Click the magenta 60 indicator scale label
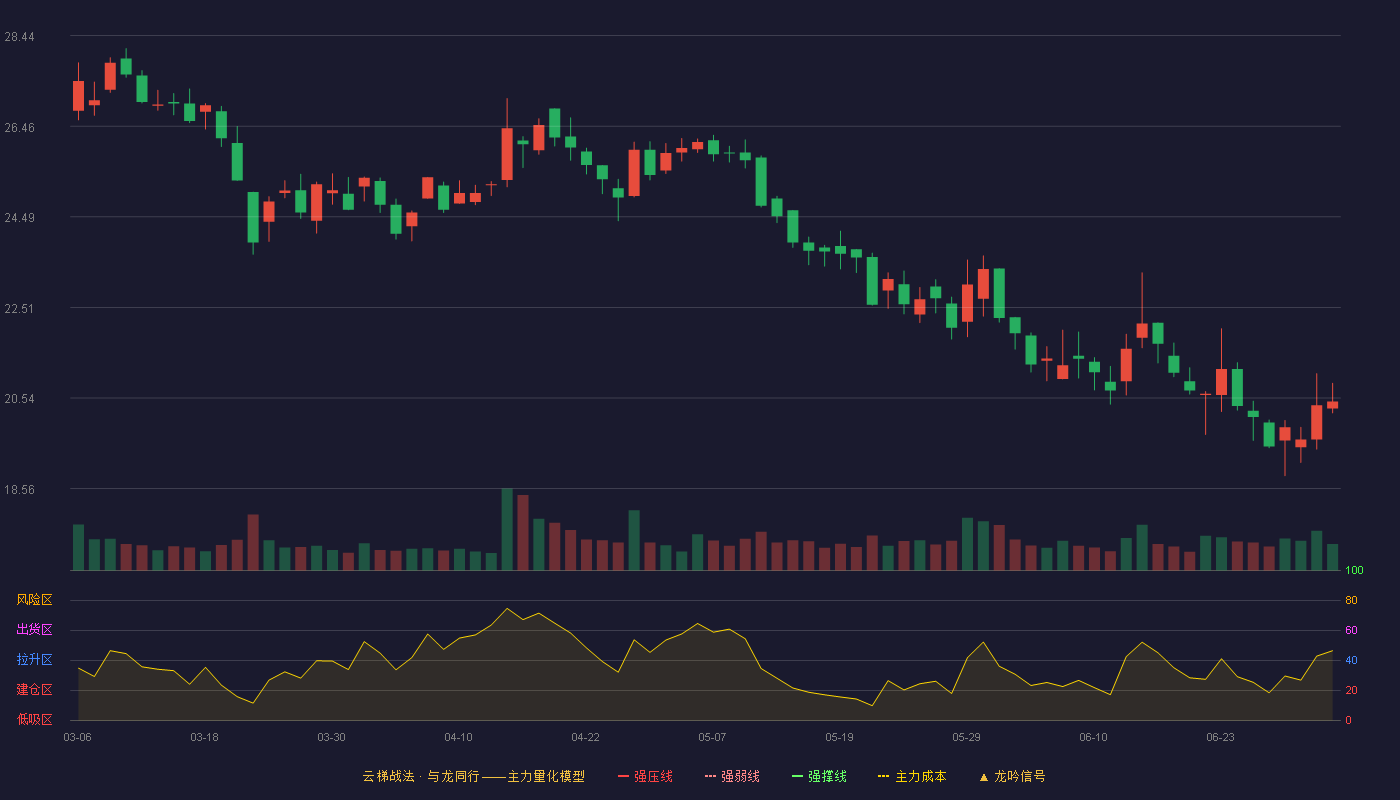This screenshot has width=1400, height=800. click(x=1351, y=631)
